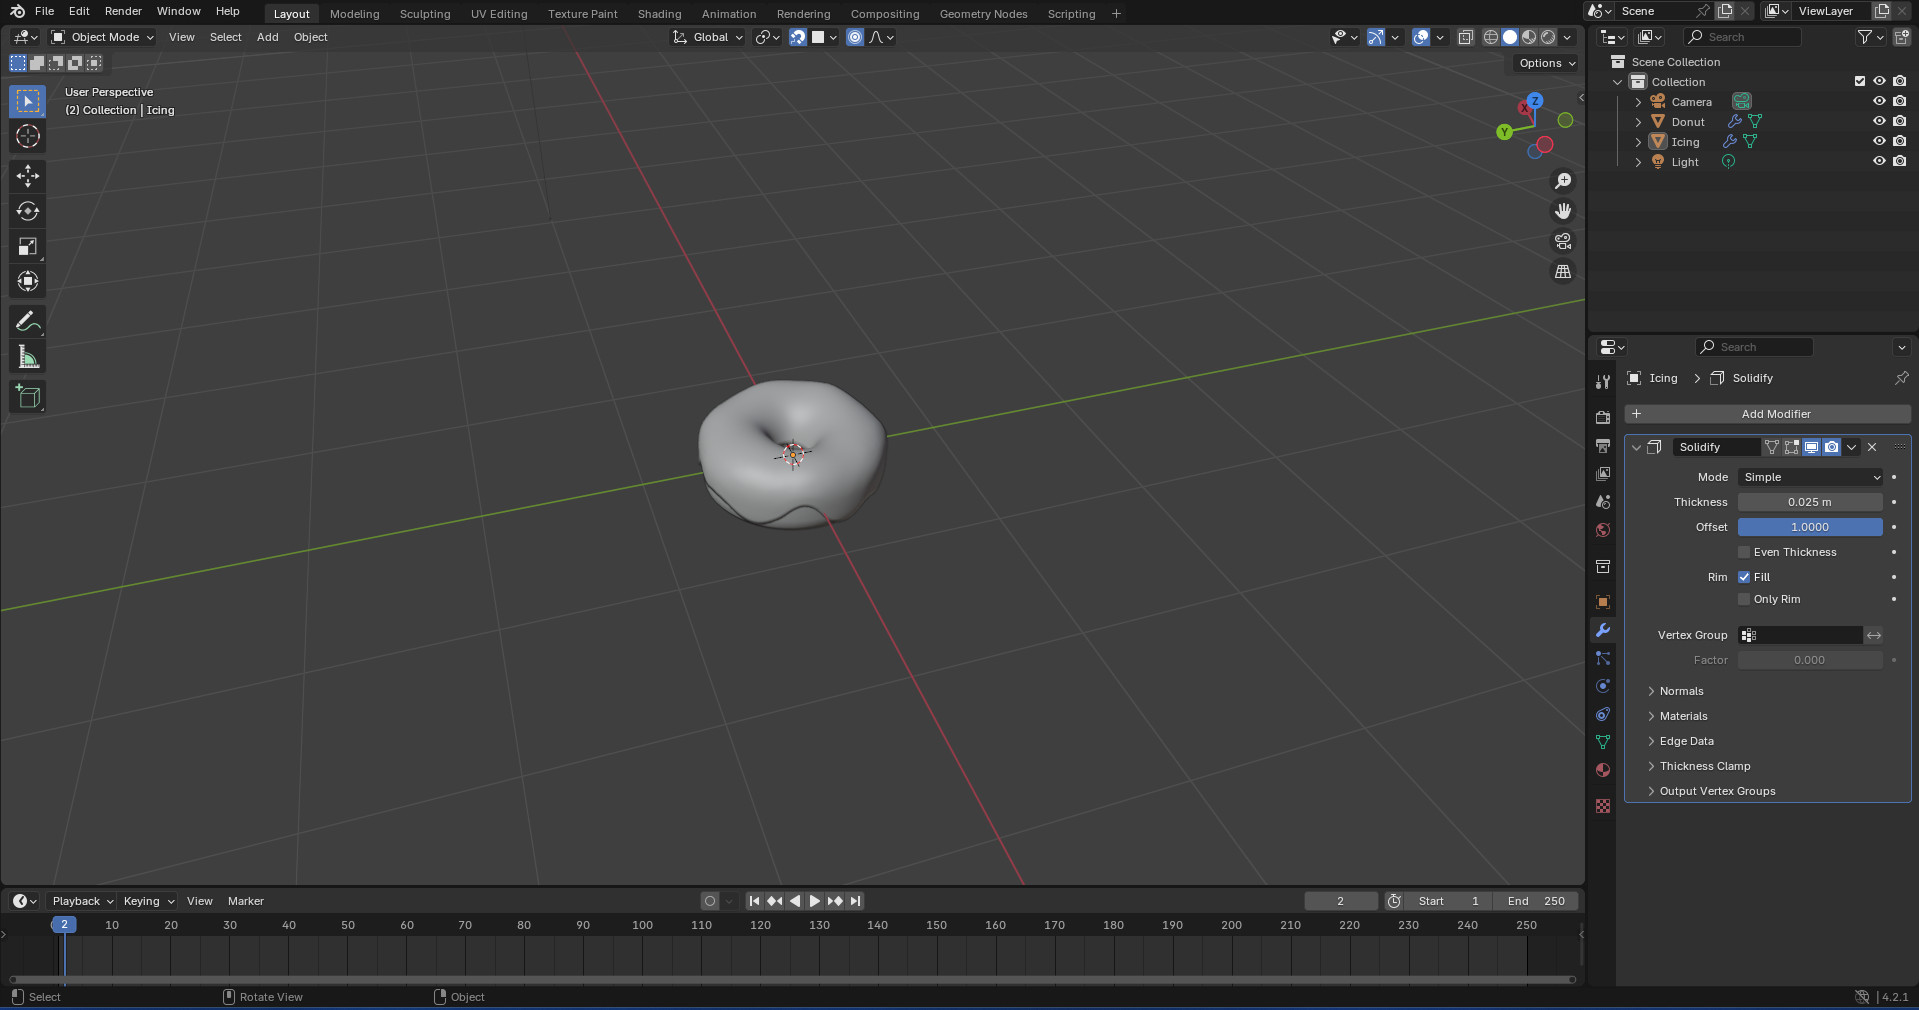Open the Object Data mesh properties tab

1603,742
